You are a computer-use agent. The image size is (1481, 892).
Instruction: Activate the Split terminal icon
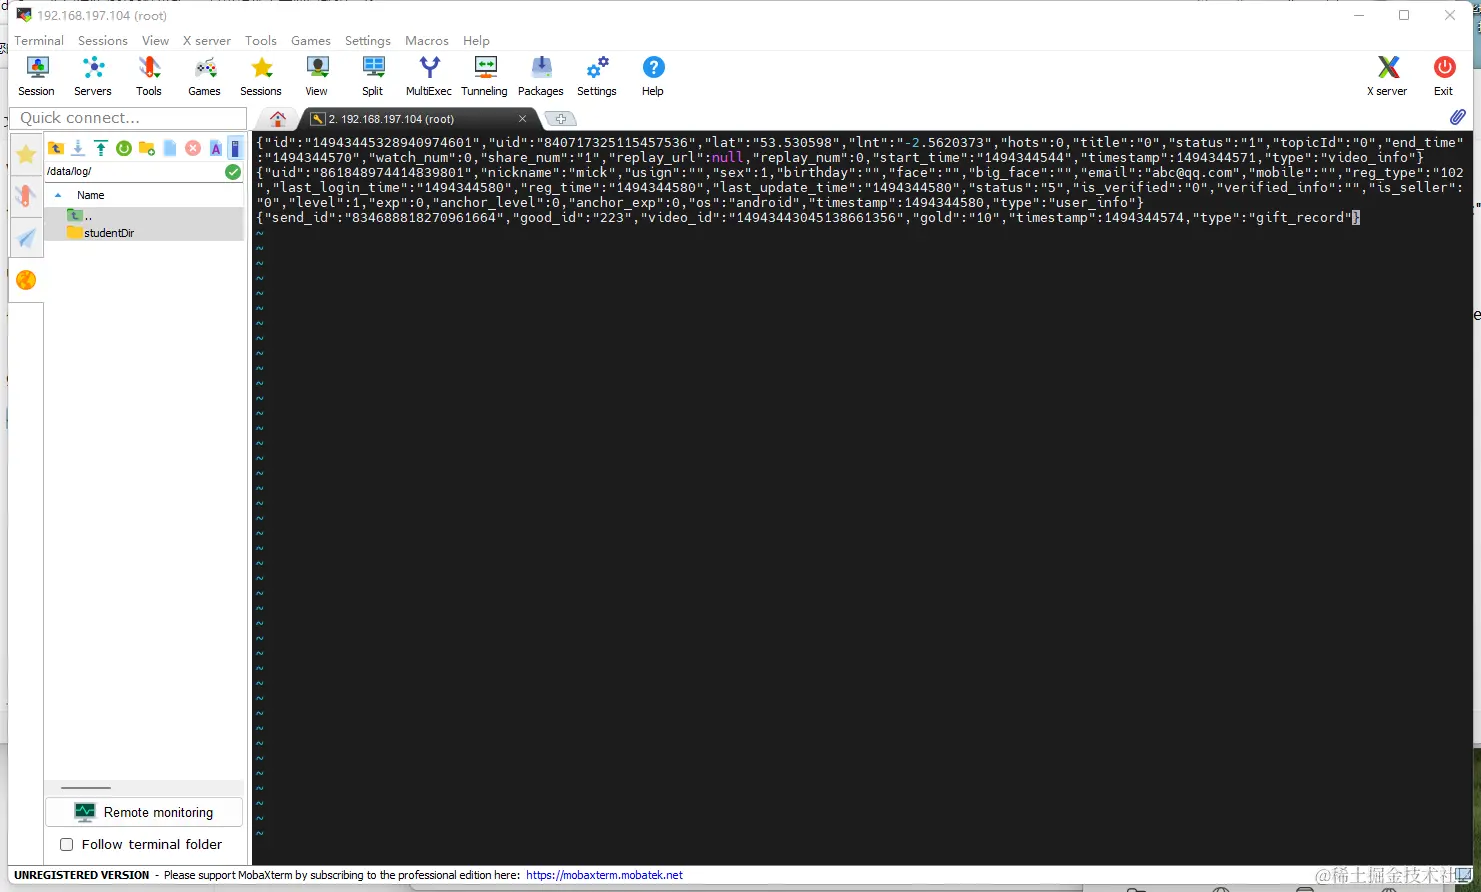click(373, 76)
